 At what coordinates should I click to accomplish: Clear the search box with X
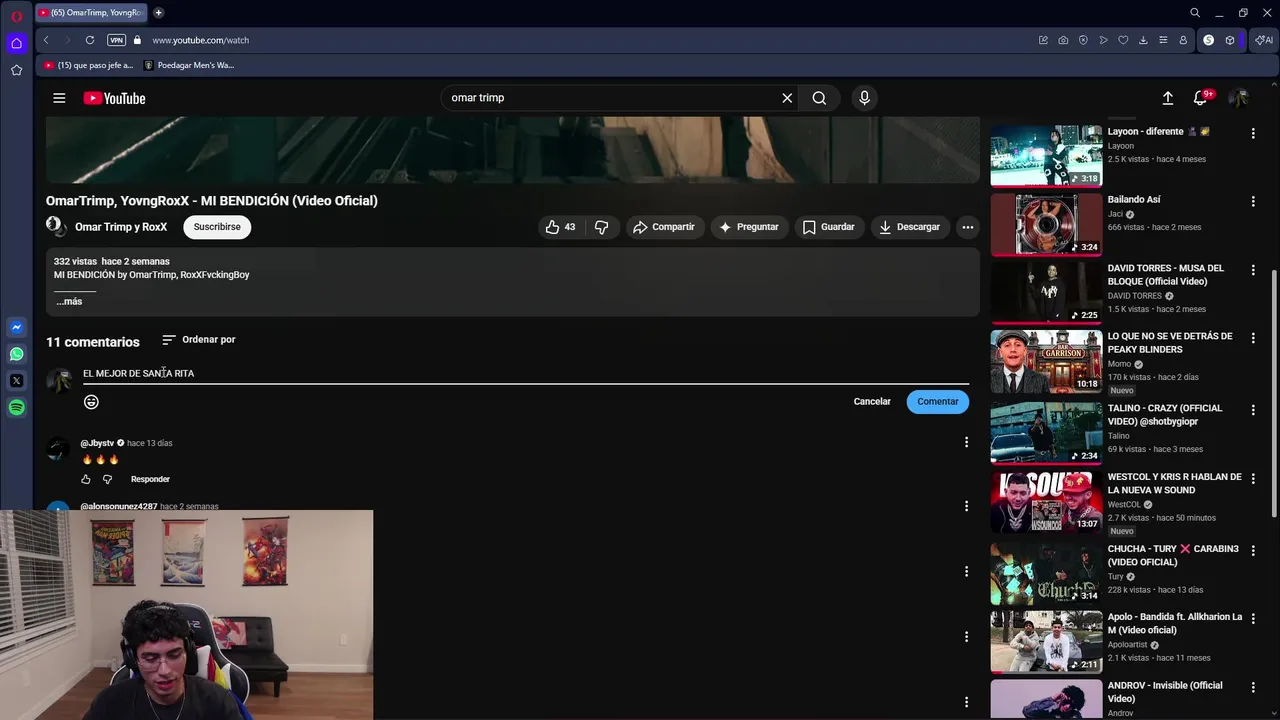(787, 98)
